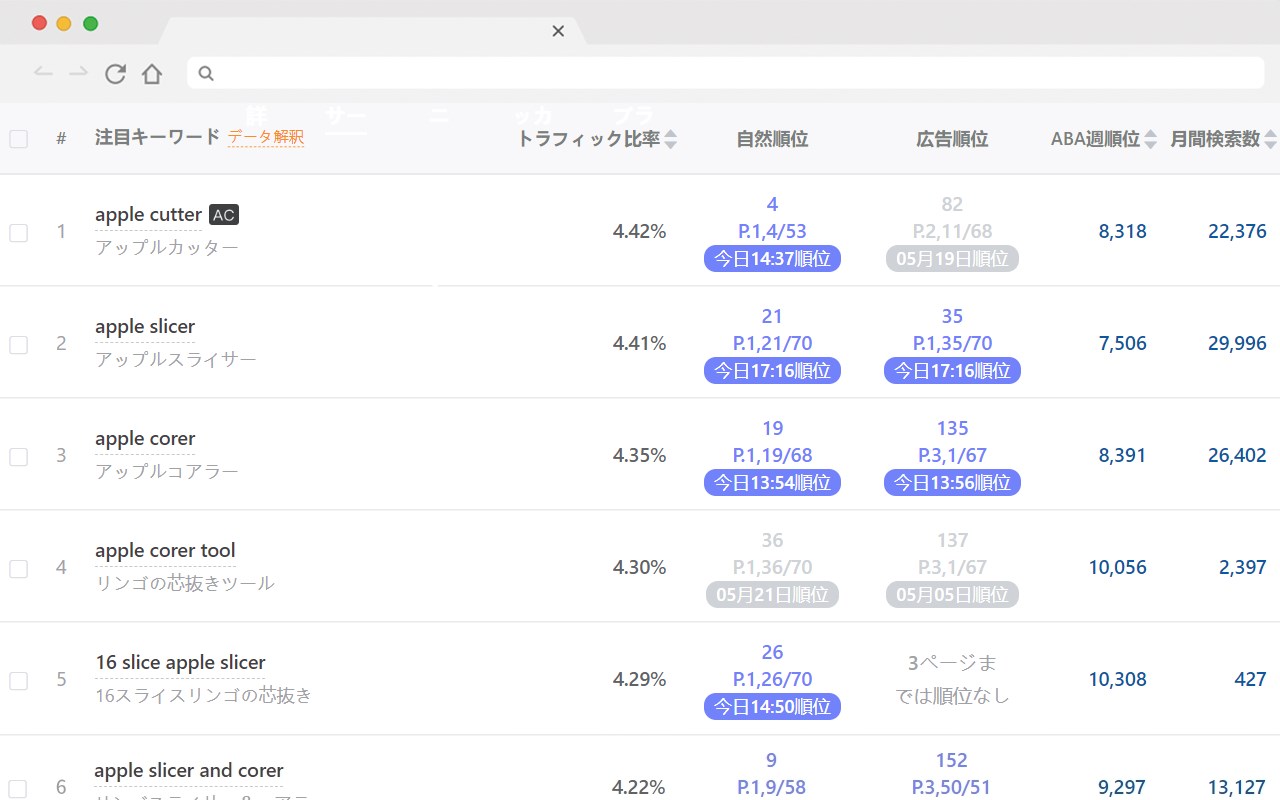
Task: Tick the checkbox for apple corer tool
Action: 19,569
